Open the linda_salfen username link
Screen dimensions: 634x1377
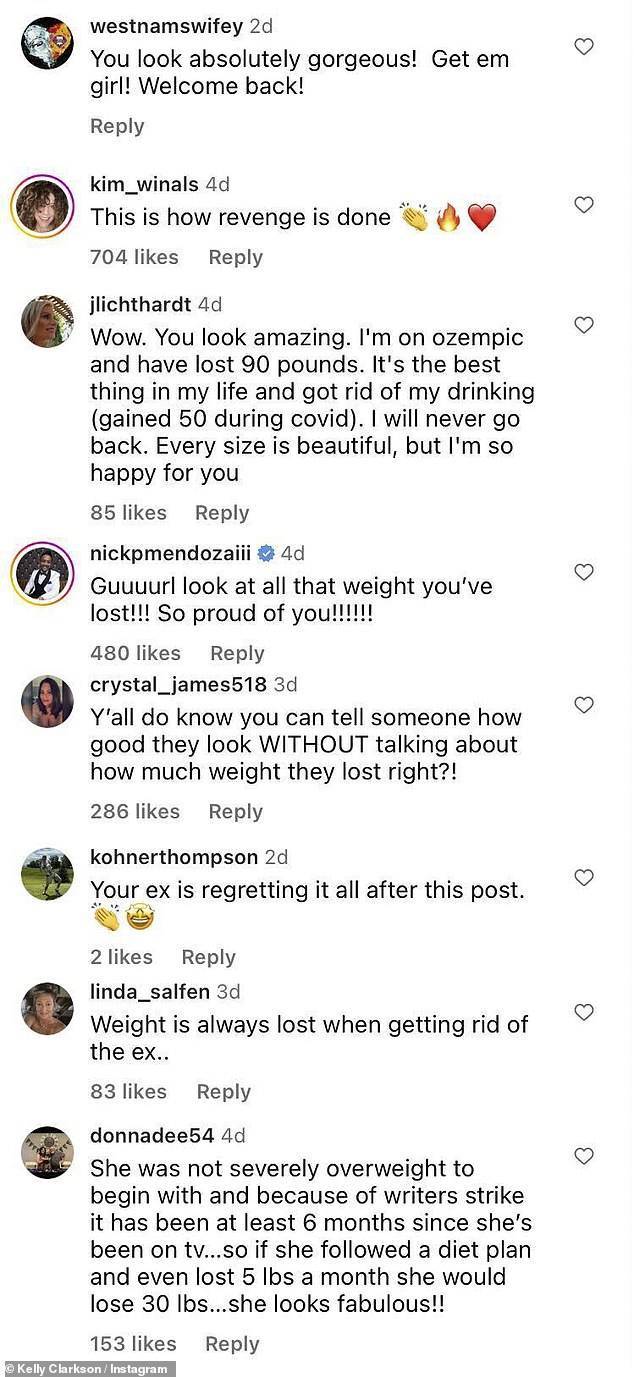150,992
